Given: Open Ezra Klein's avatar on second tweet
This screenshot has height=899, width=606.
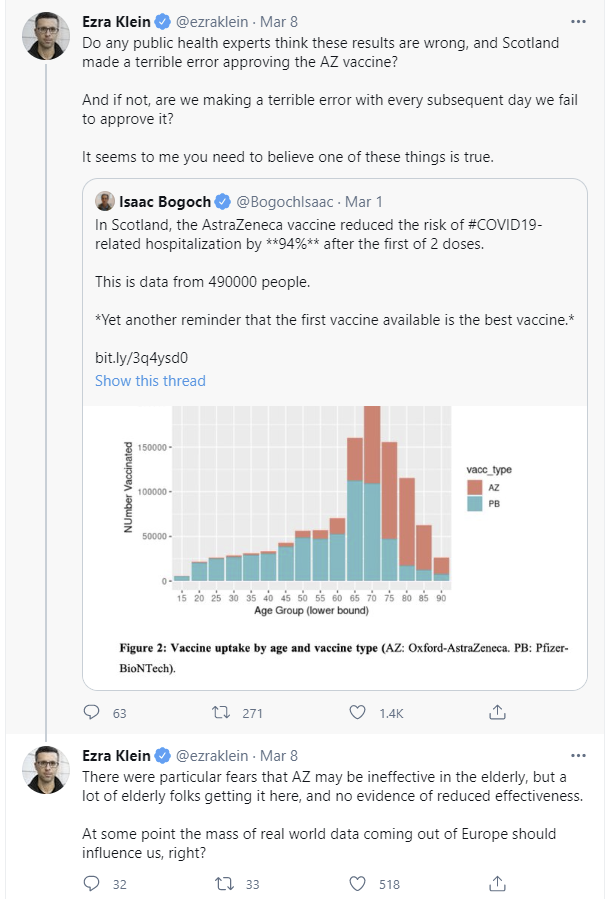Looking at the screenshot, I should pyautogui.click(x=46, y=771).
